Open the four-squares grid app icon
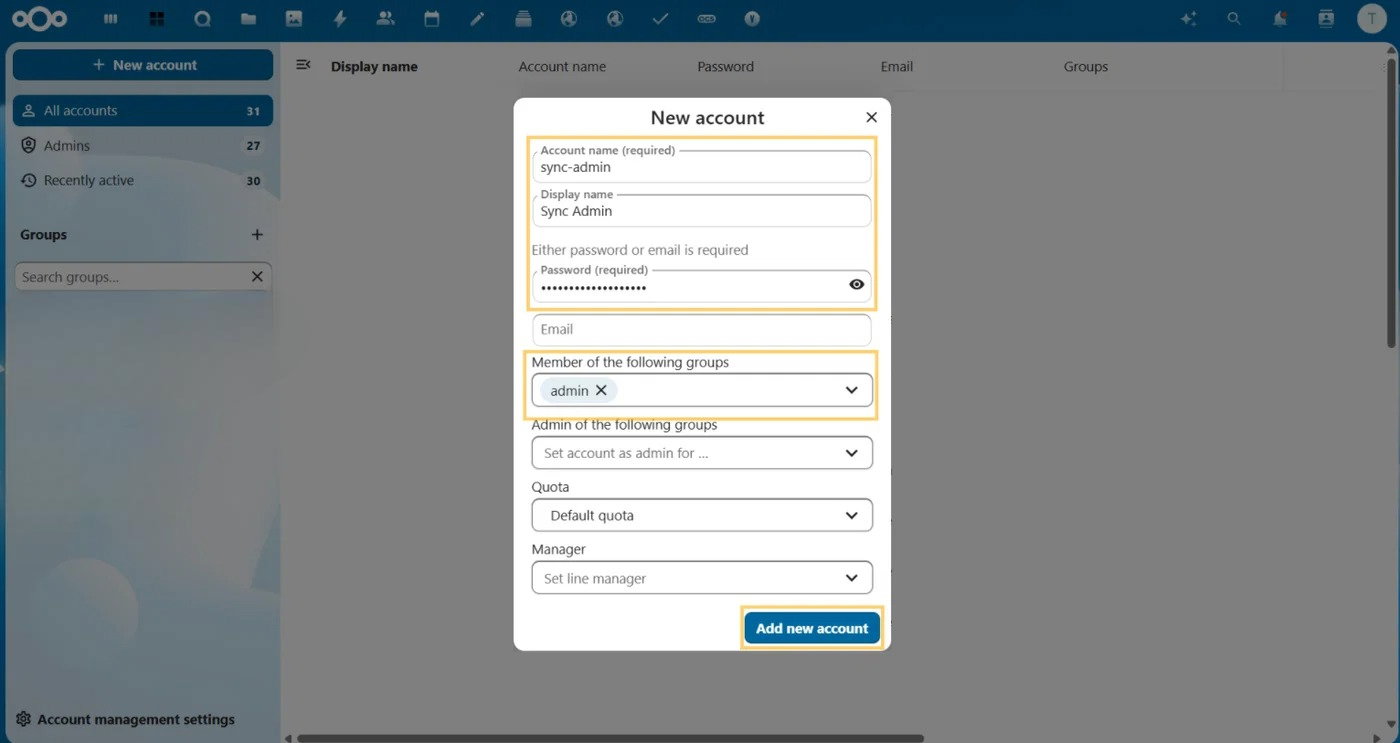Image resolution: width=1400 pixels, height=743 pixels. coord(156,19)
